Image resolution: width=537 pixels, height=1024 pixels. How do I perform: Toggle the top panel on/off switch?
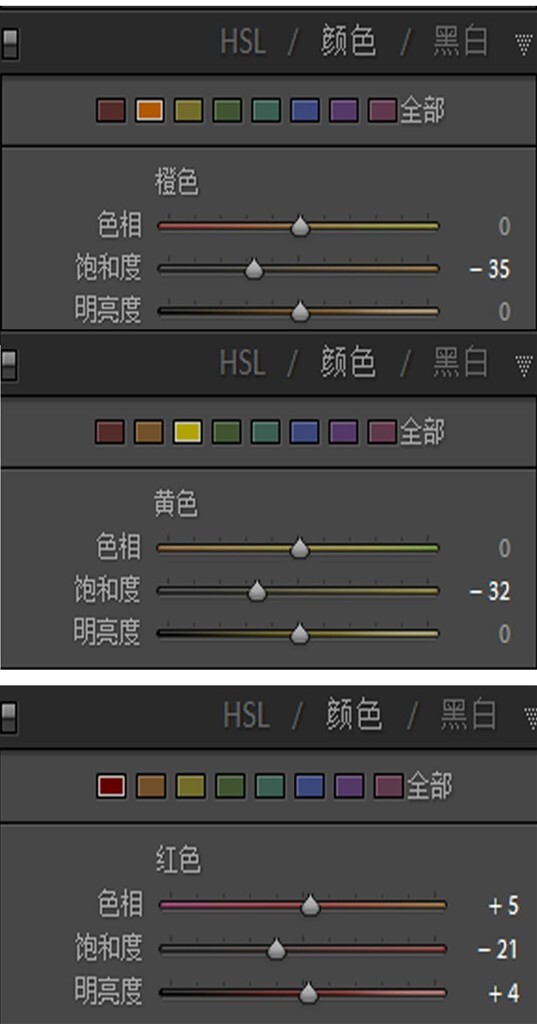(10, 44)
